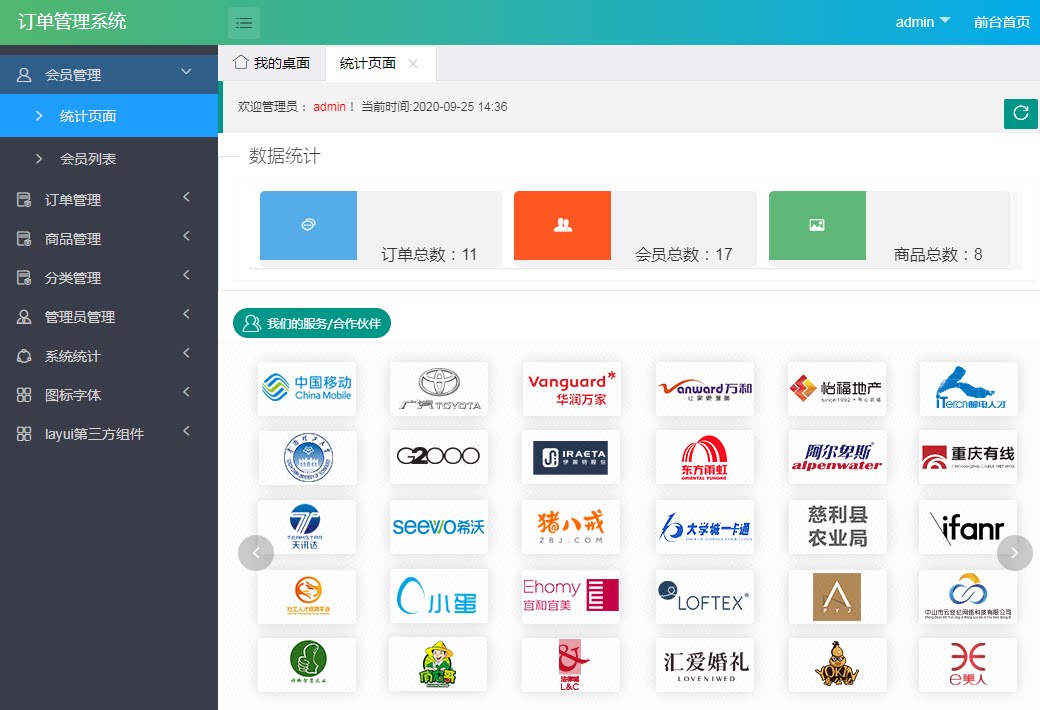Click the 怡福地产 logo
The height and width of the screenshot is (710, 1040).
point(837,389)
